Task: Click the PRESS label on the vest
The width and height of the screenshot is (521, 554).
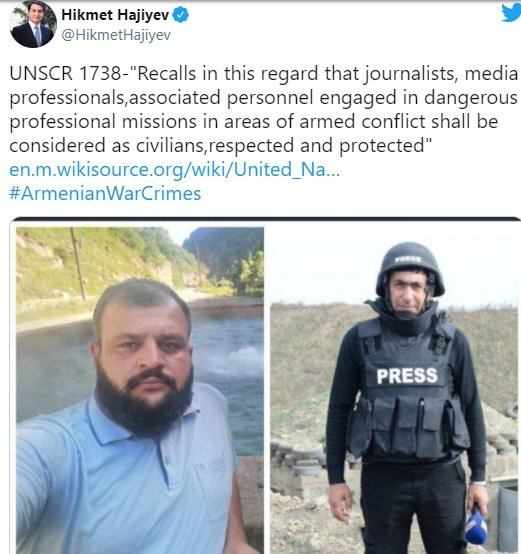Action: (x=407, y=376)
